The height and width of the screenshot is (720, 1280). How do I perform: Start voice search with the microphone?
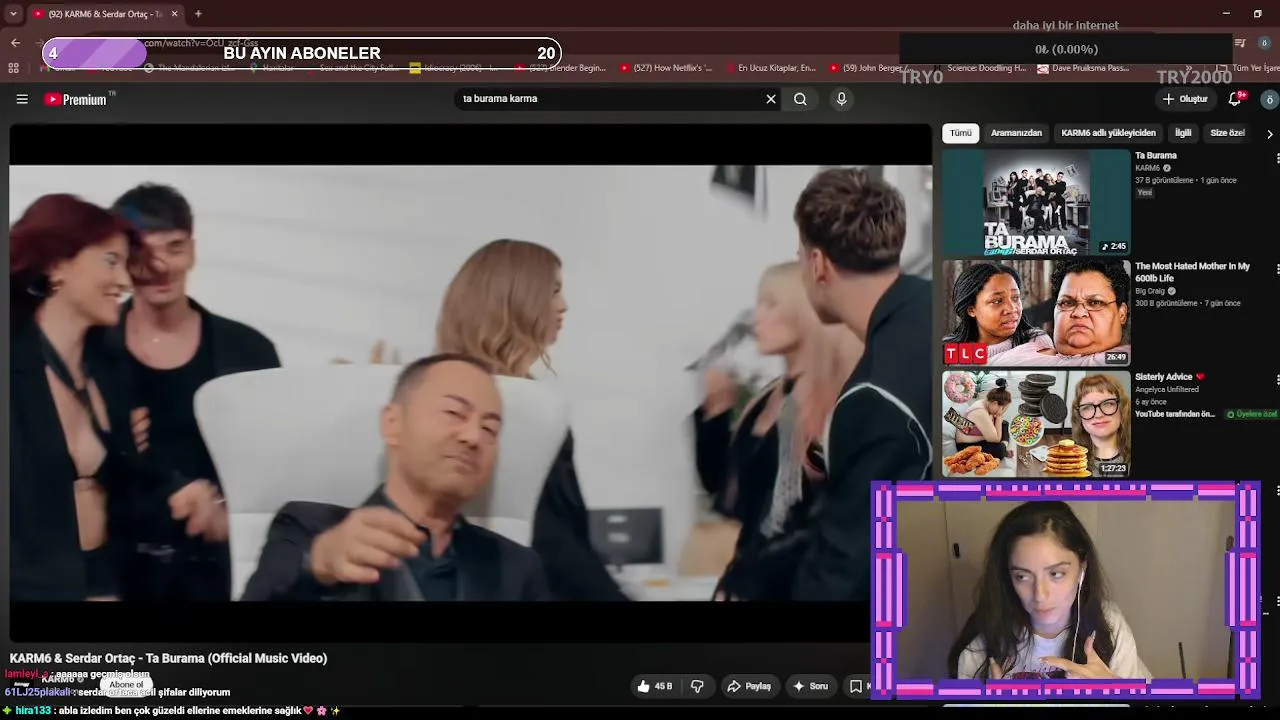(841, 99)
